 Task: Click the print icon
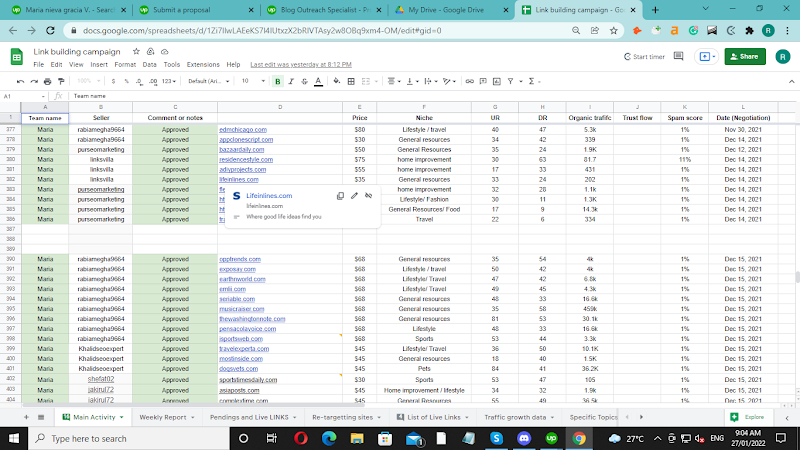coord(48,81)
